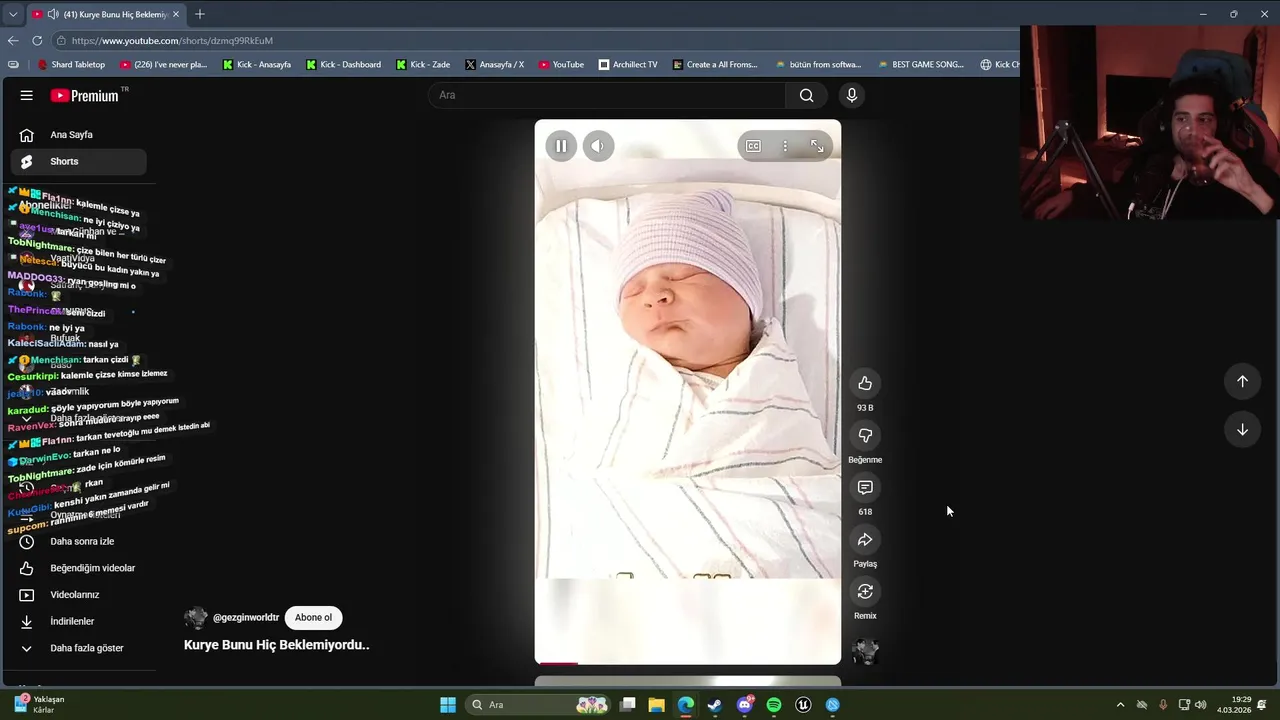Go to the next Short using down arrow
The height and width of the screenshot is (720, 1280).
pos(1242,429)
